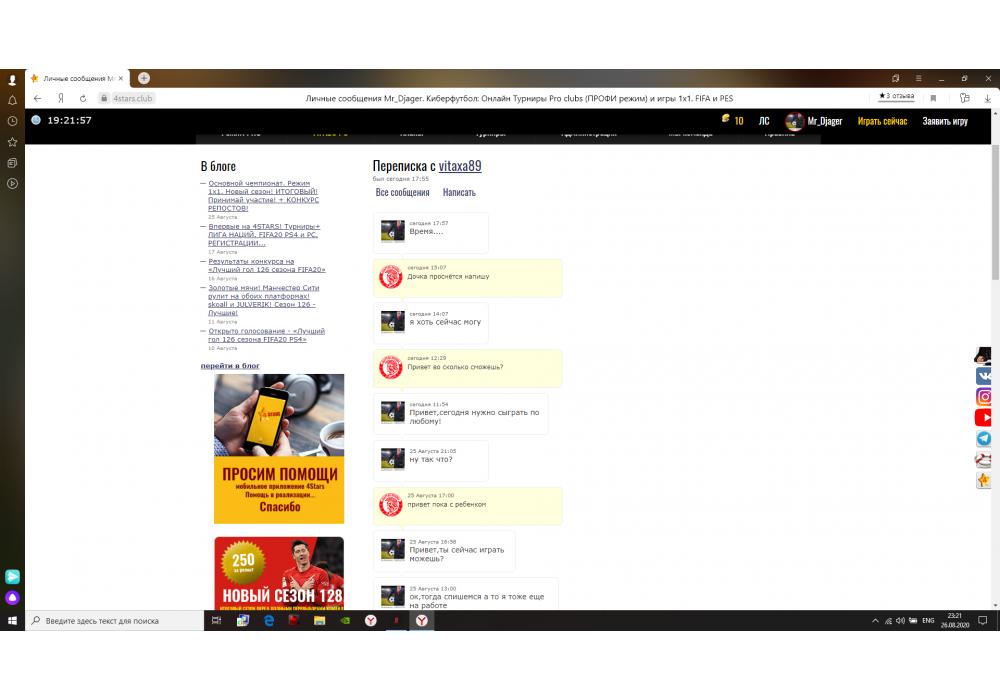
Task: Open downloads arrow icon in toolbar
Action: pos(987,98)
